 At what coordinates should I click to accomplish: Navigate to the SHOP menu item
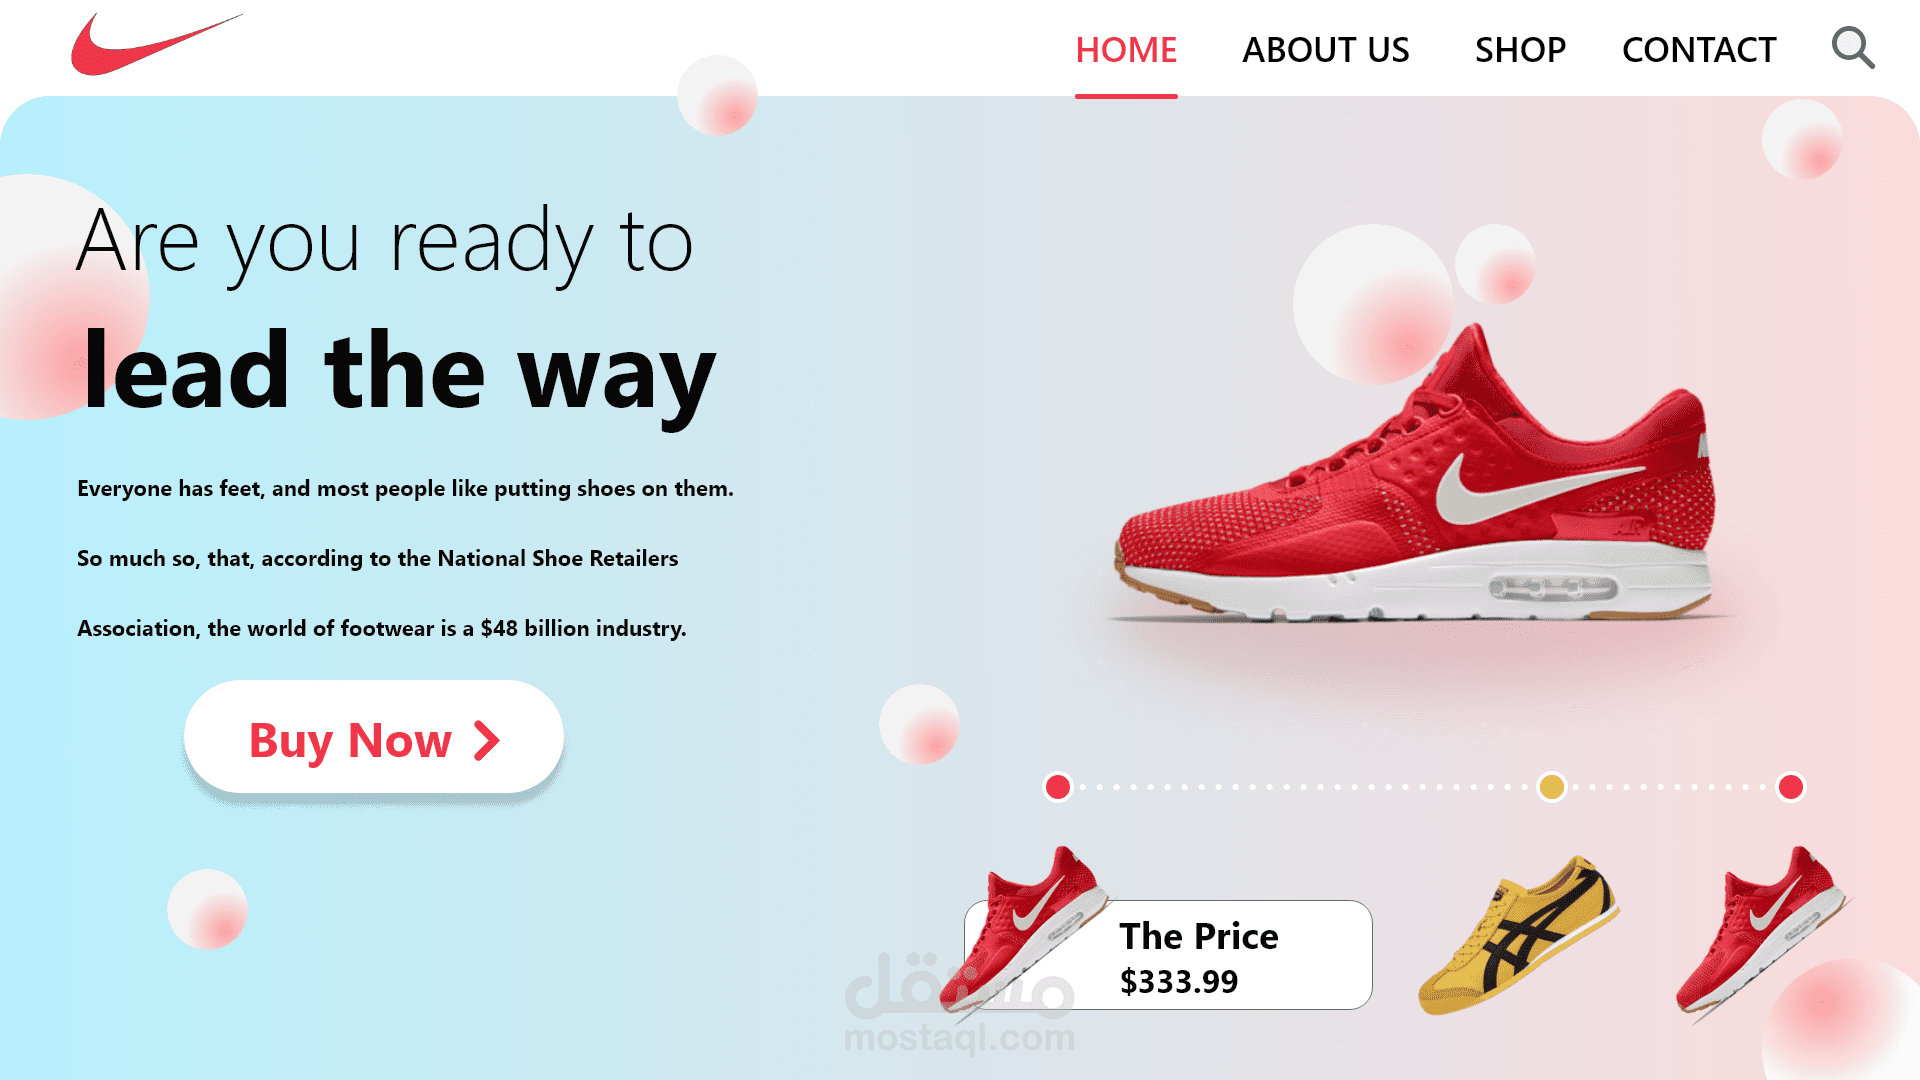[x=1520, y=50]
